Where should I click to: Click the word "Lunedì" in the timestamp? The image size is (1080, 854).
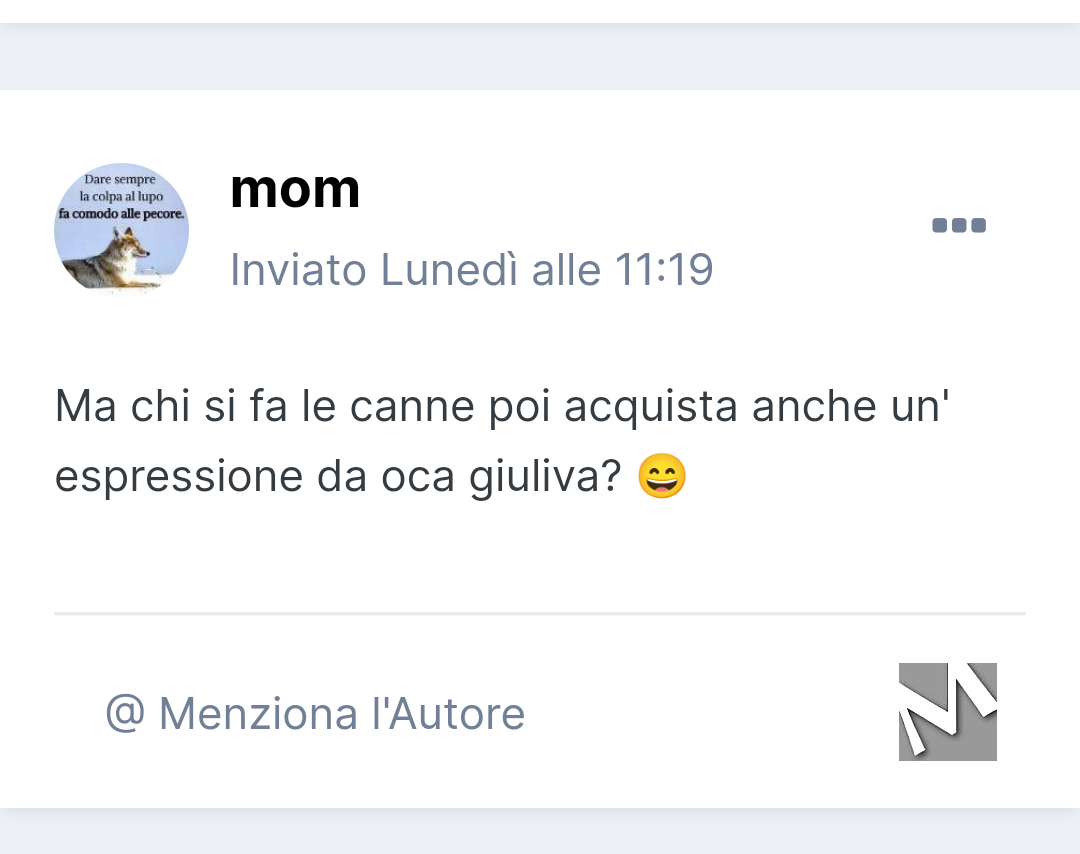tap(449, 269)
